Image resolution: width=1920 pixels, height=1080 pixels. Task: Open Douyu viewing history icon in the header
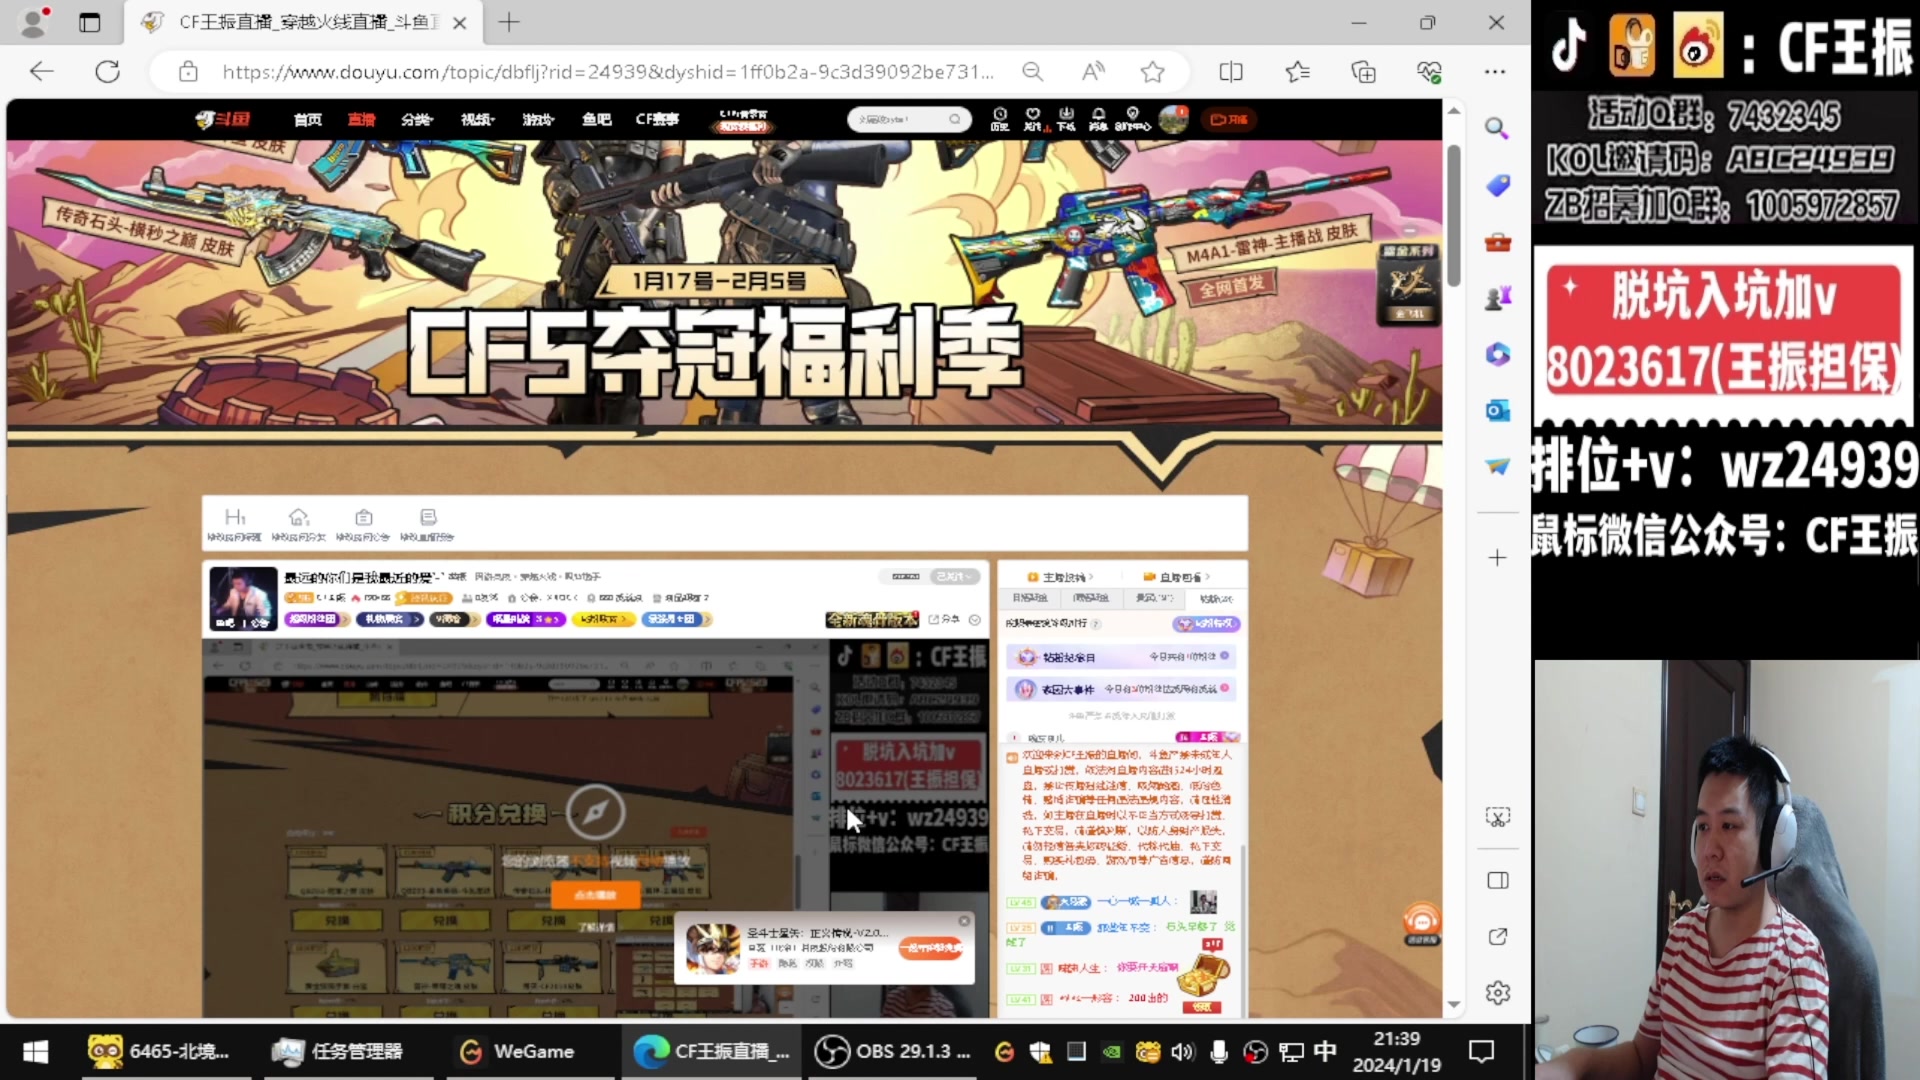[1000, 119]
